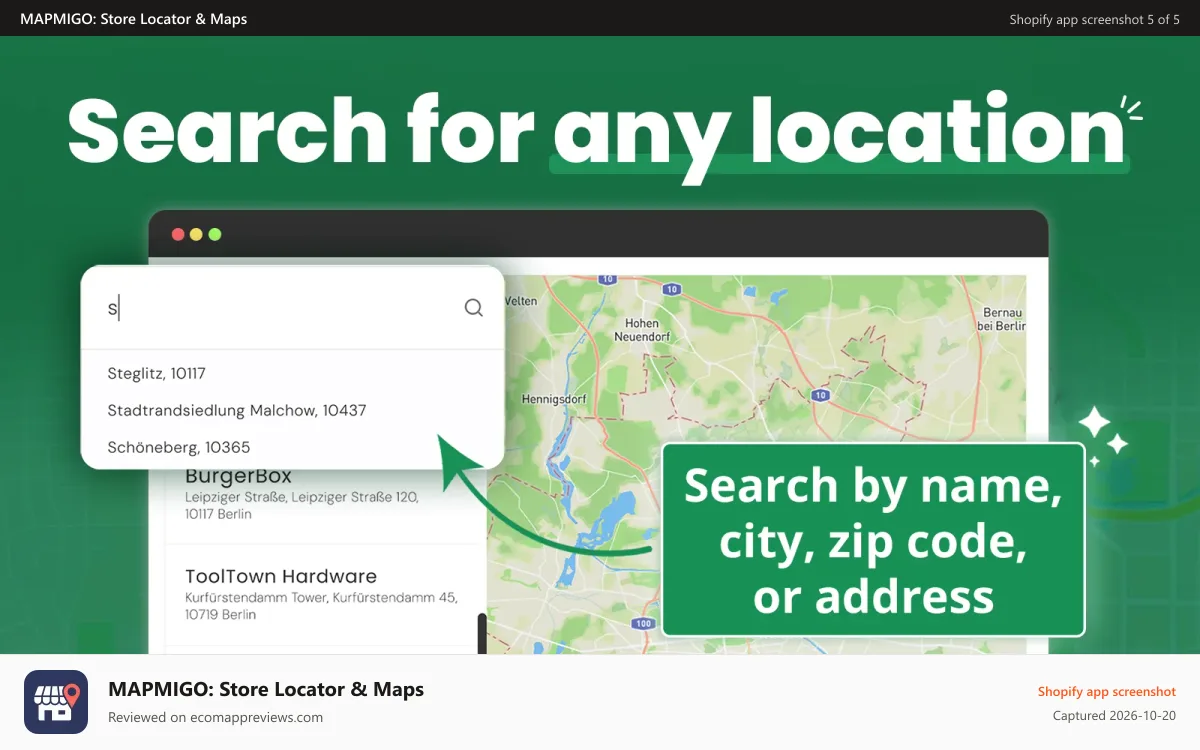Click the Hohen Neuendorf map label
Screen dimensions: 1200x750
642,330
